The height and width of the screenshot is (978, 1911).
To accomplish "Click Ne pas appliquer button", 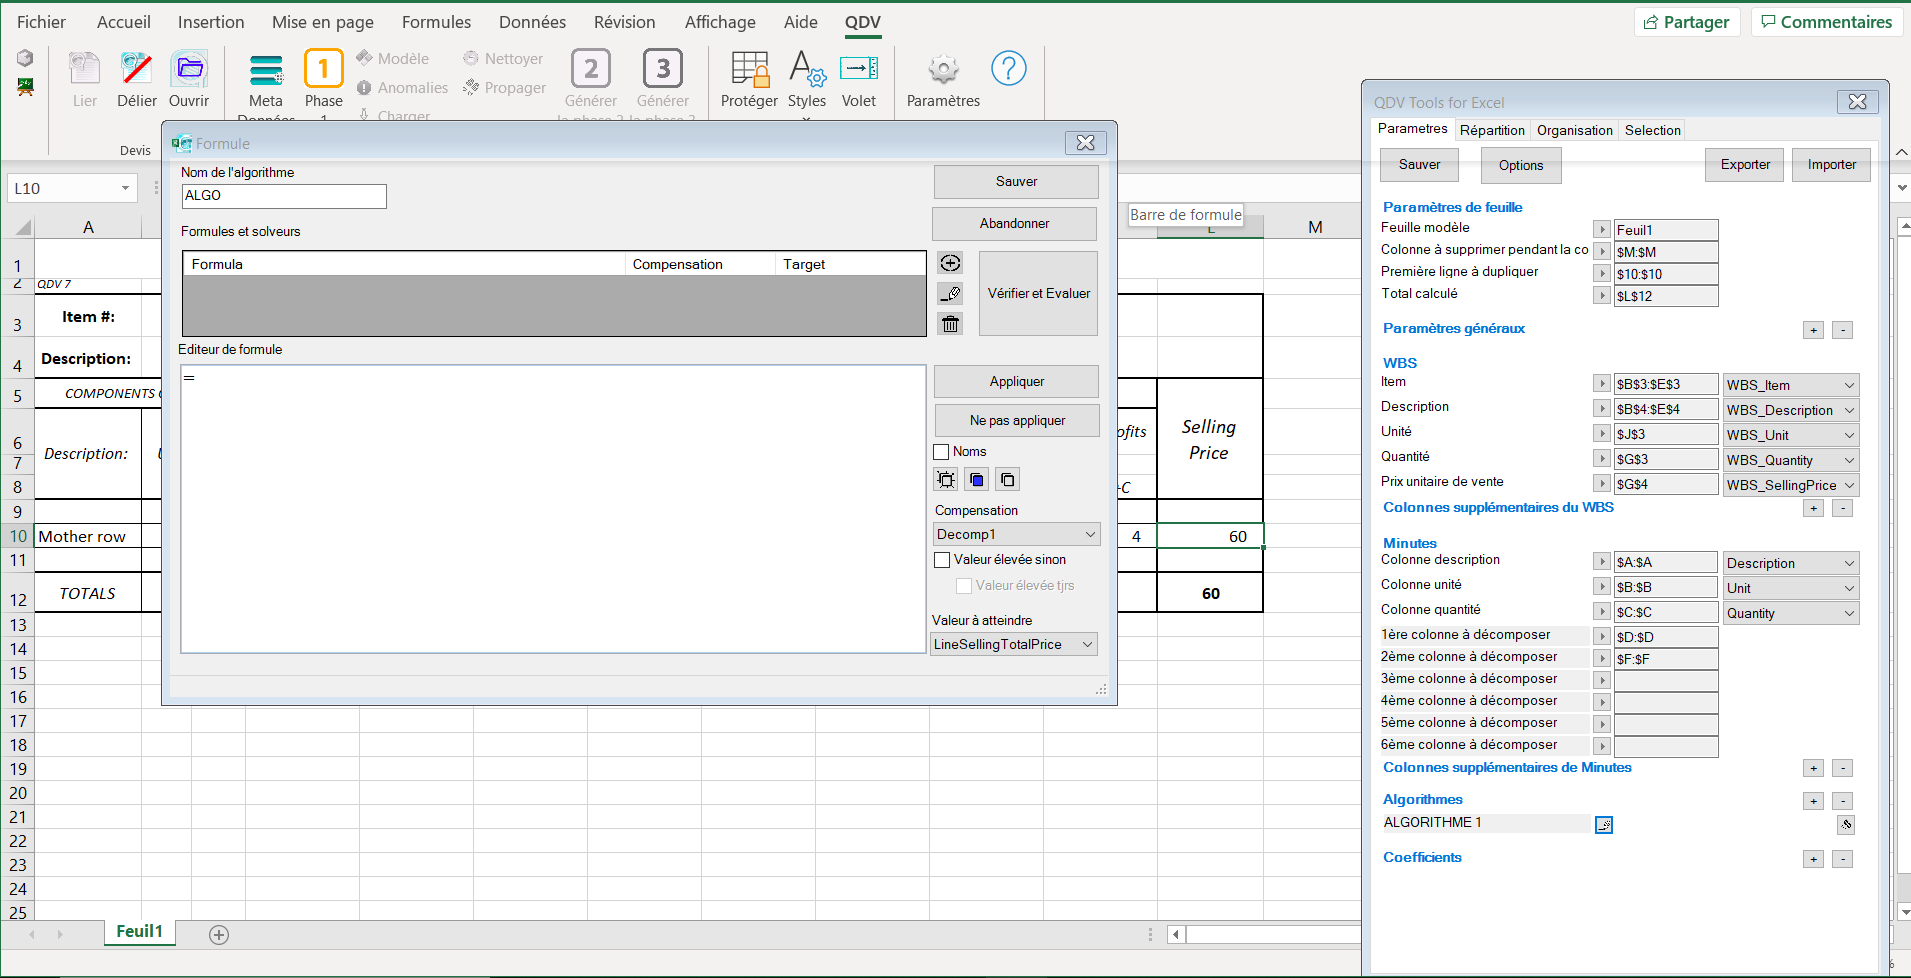I will pos(1017,421).
